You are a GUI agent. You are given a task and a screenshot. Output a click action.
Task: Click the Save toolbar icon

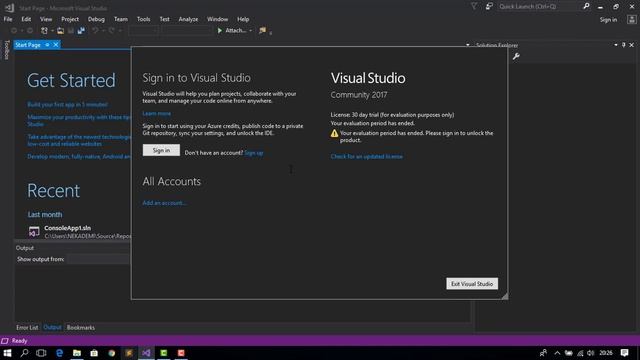[71, 31]
